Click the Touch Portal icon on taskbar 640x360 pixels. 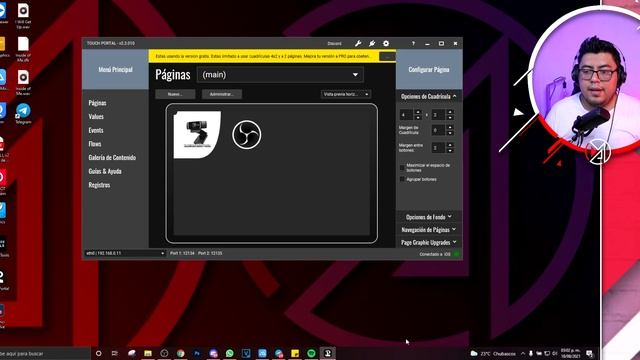pos(328,353)
